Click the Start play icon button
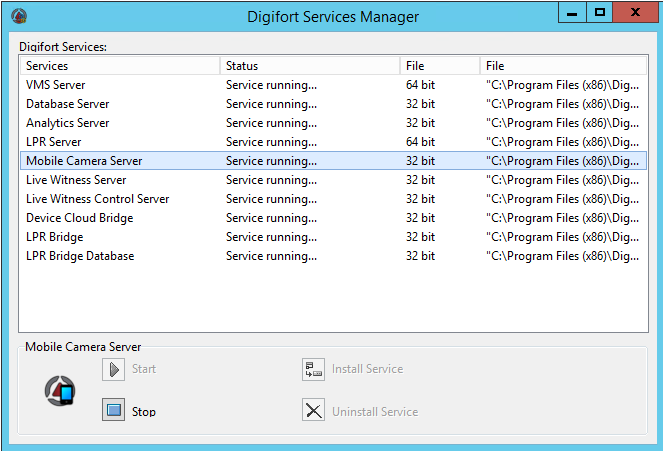Screen dimensions: 663x451 pos(113,369)
